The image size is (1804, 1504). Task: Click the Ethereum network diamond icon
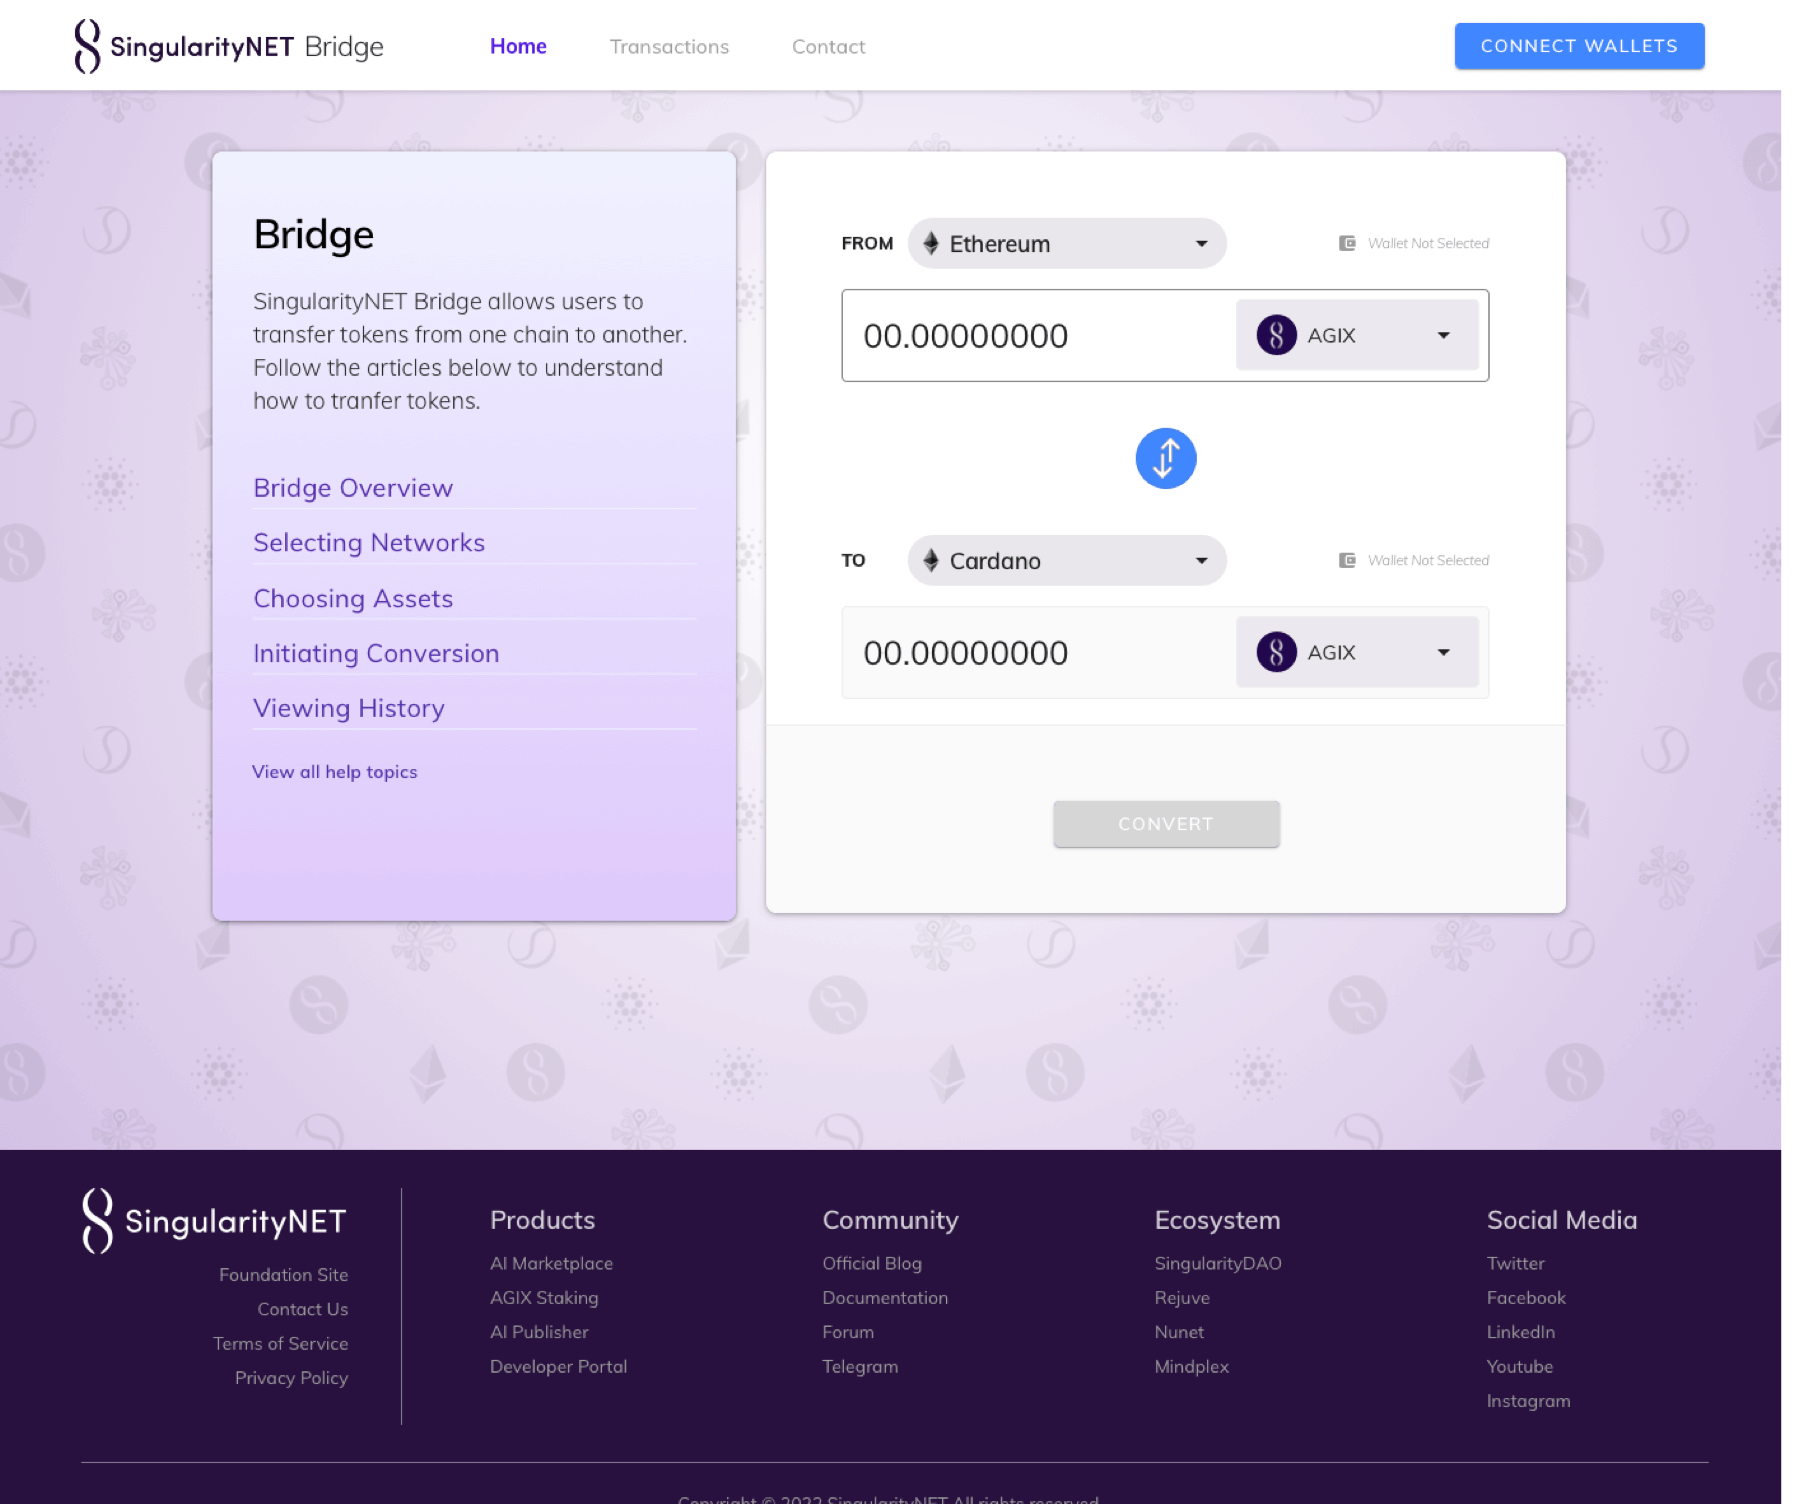[x=931, y=243]
